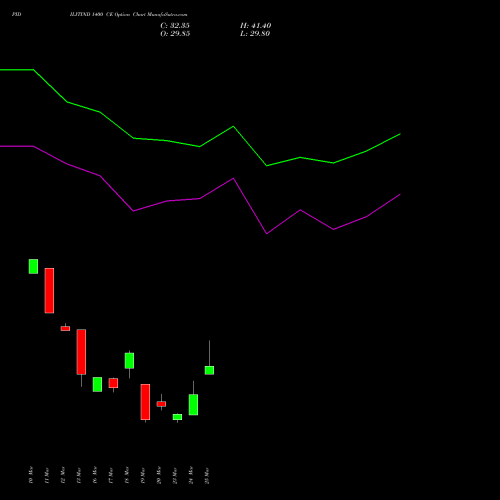
Task: Click the 12 Mar date axis label
Action: point(63,475)
